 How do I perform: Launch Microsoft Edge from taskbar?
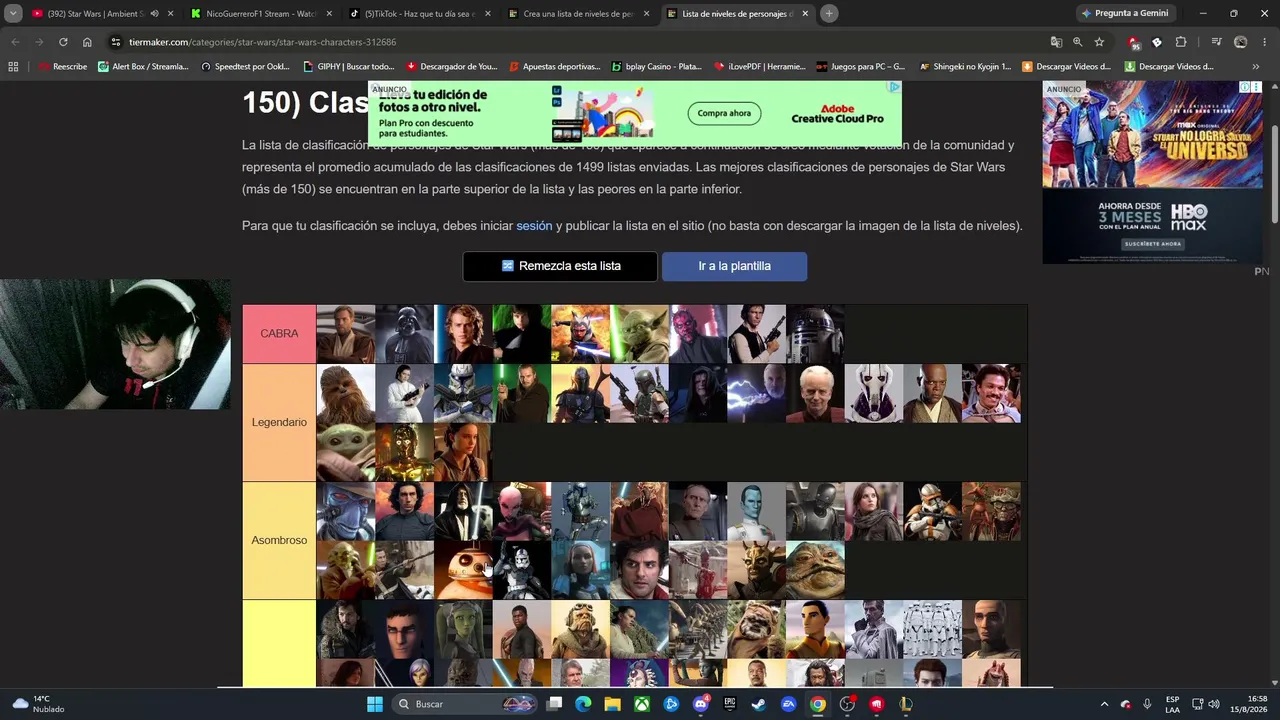coord(583,704)
